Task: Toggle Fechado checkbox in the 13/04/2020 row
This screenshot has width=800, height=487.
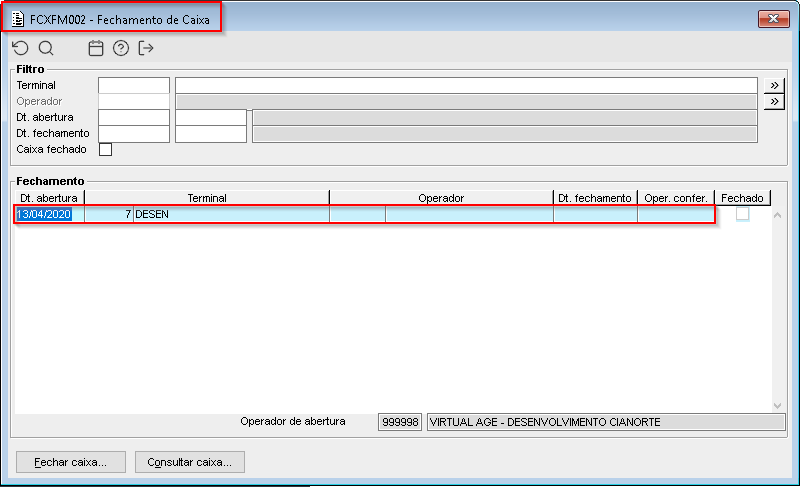Action: tap(742, 214)
